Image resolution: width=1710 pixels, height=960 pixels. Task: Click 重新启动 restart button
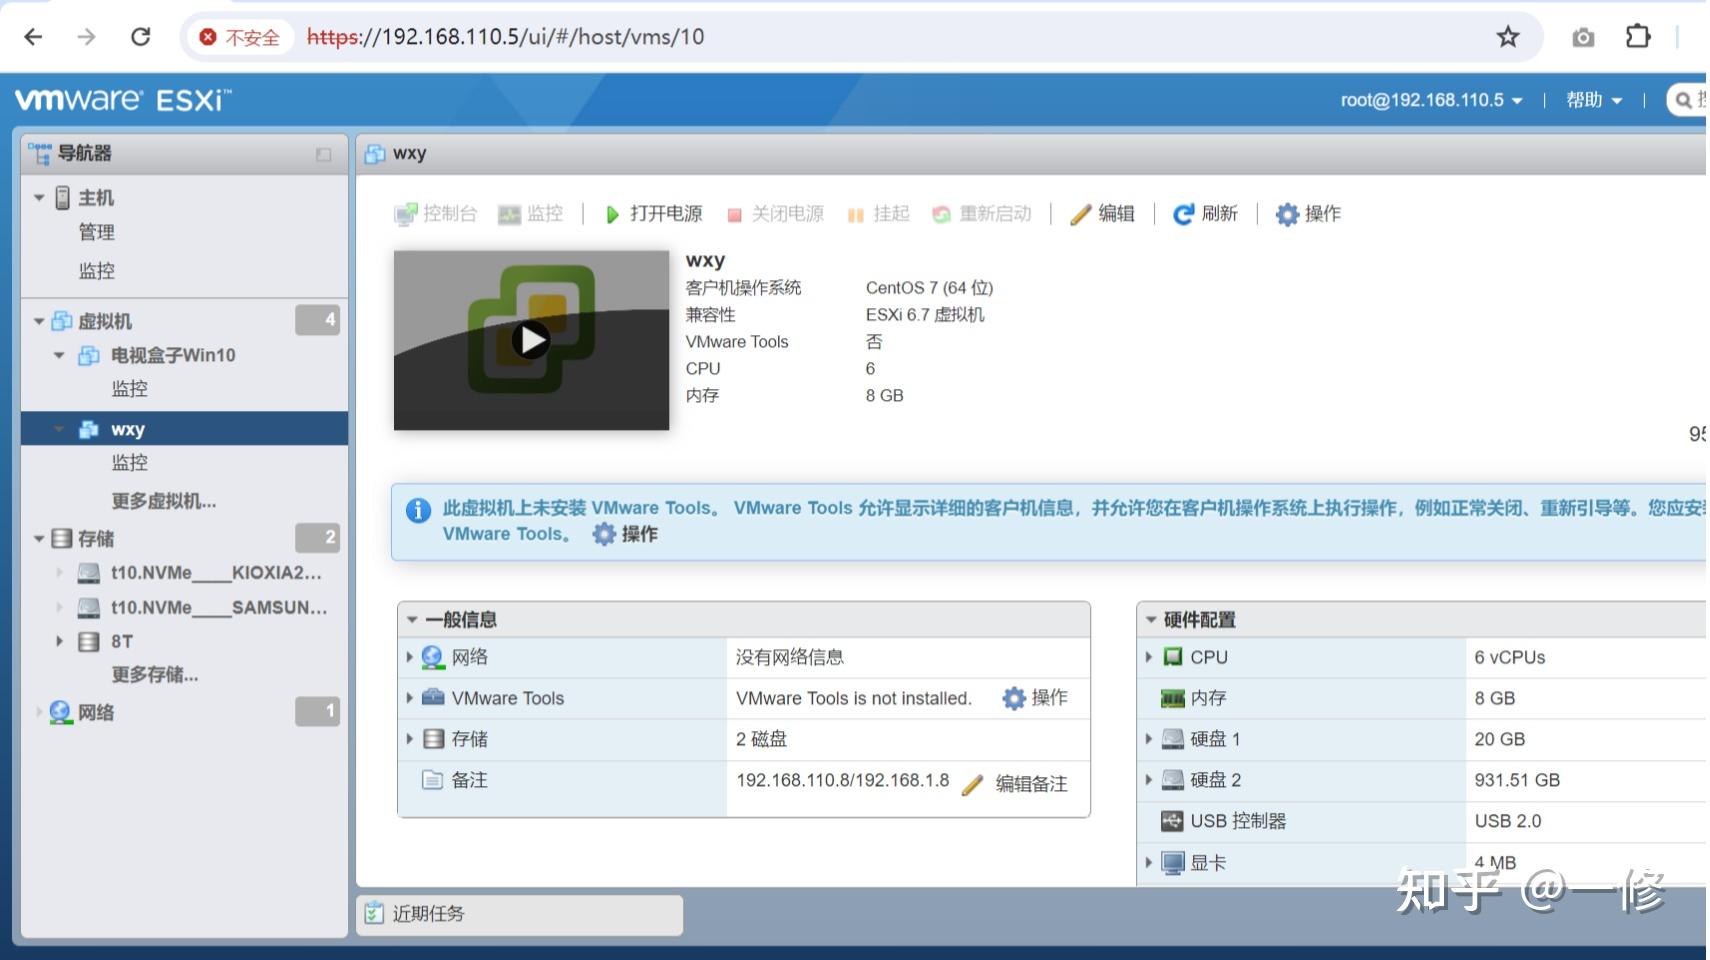pos(982,214)
